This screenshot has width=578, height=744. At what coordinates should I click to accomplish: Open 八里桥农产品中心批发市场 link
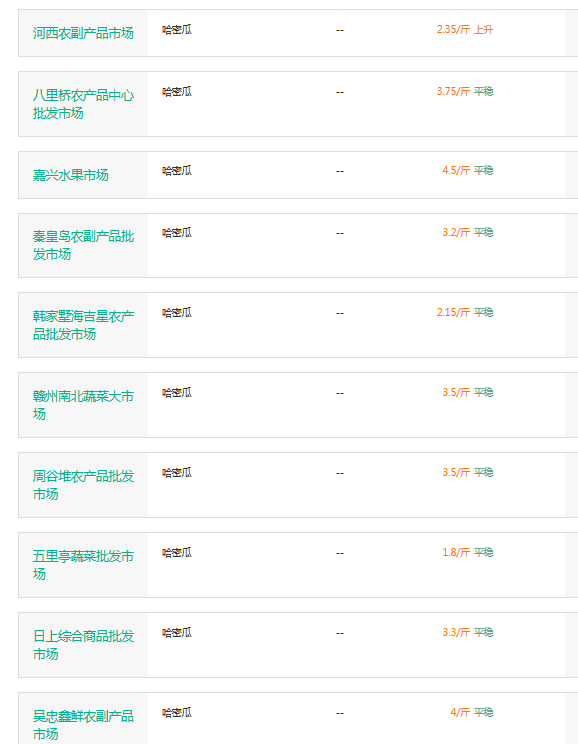point(83,104)
